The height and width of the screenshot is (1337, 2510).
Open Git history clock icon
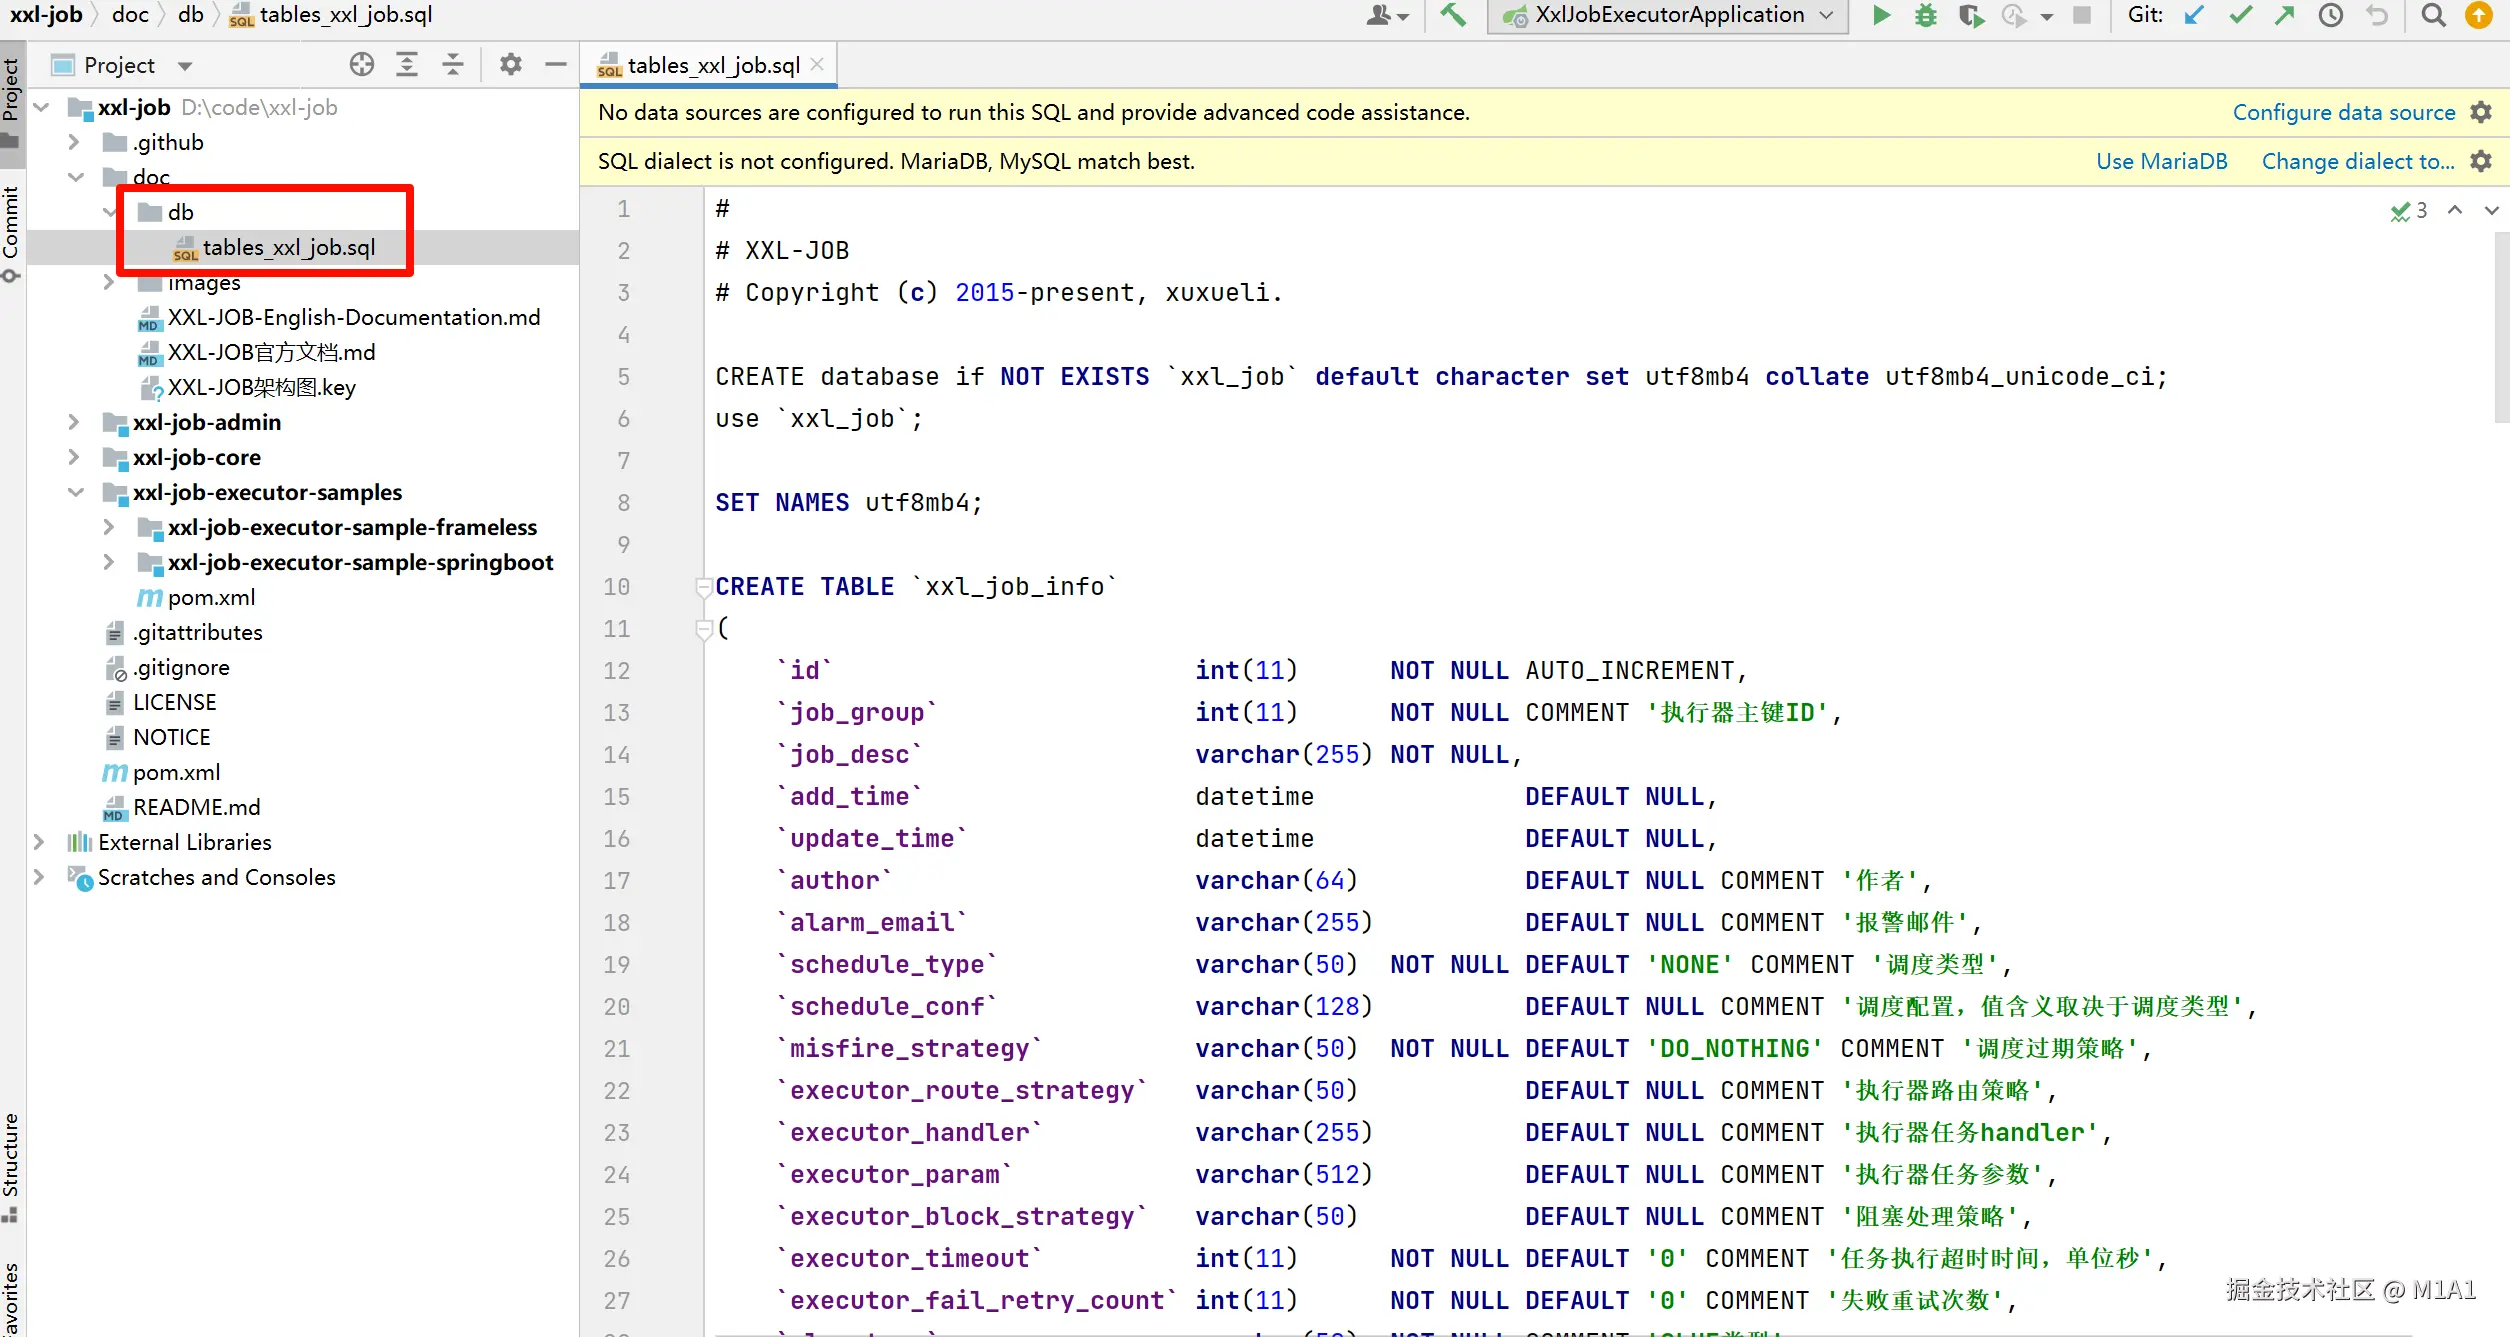coord(2331,15)
